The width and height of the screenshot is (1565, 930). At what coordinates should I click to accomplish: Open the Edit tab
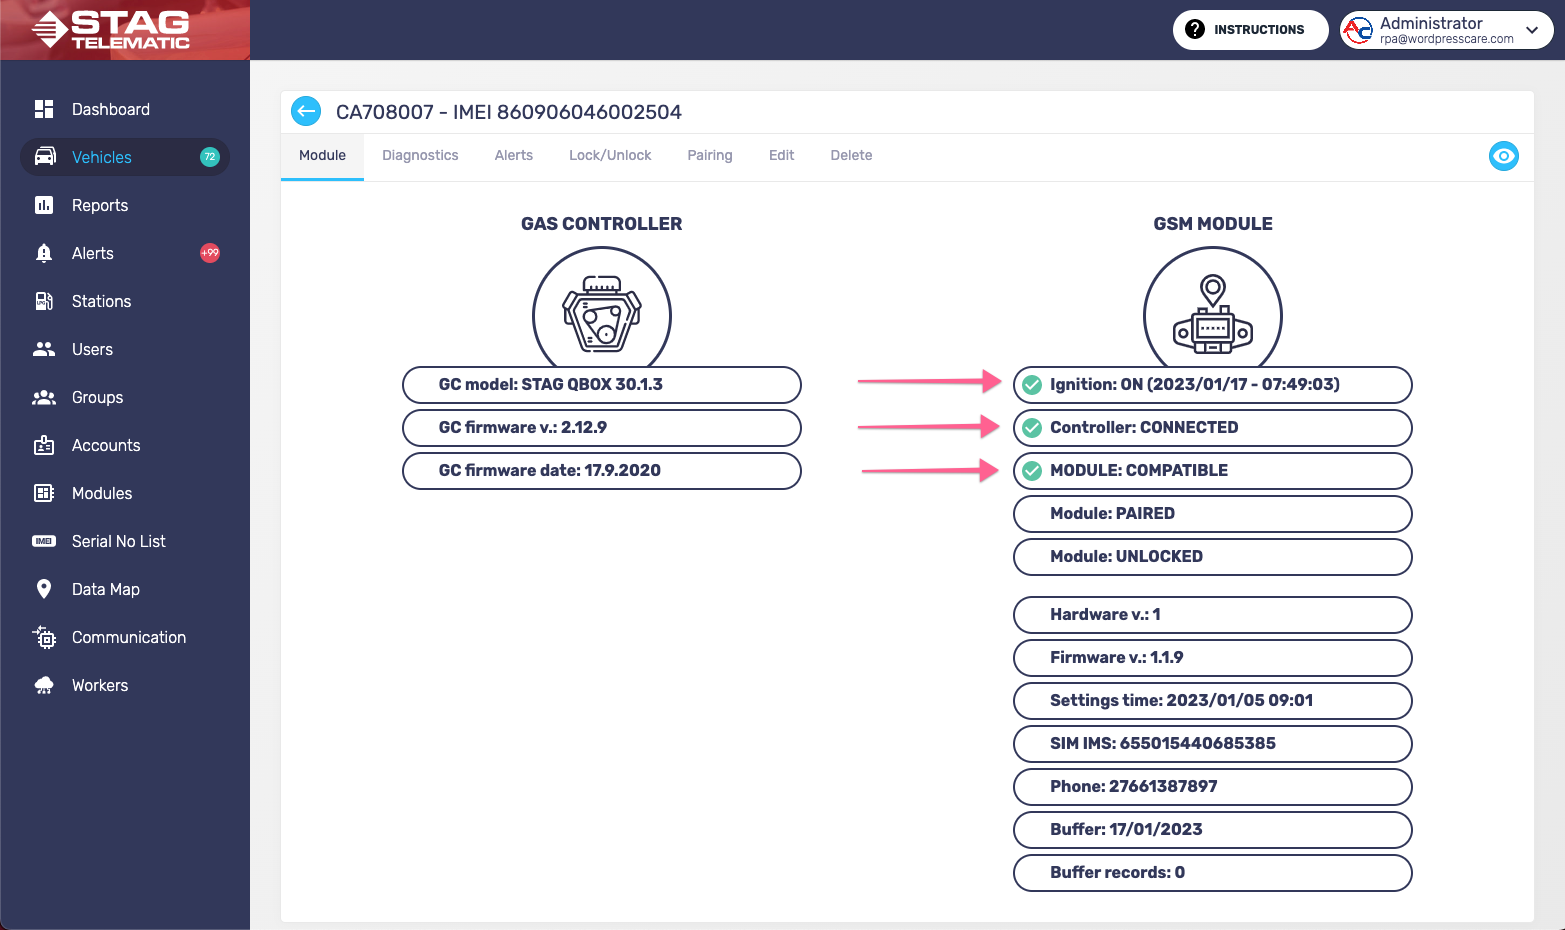781,156
